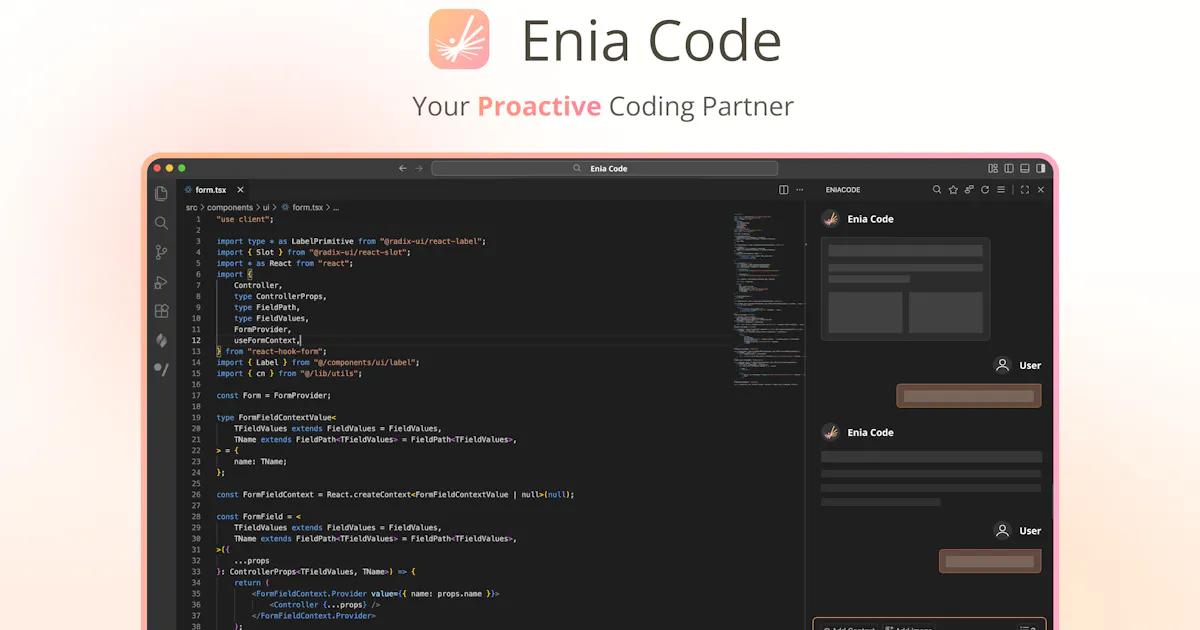This screenshot has width=1200, height=630.
Task: Close the form.tsx tab
Action: point(241,190)
